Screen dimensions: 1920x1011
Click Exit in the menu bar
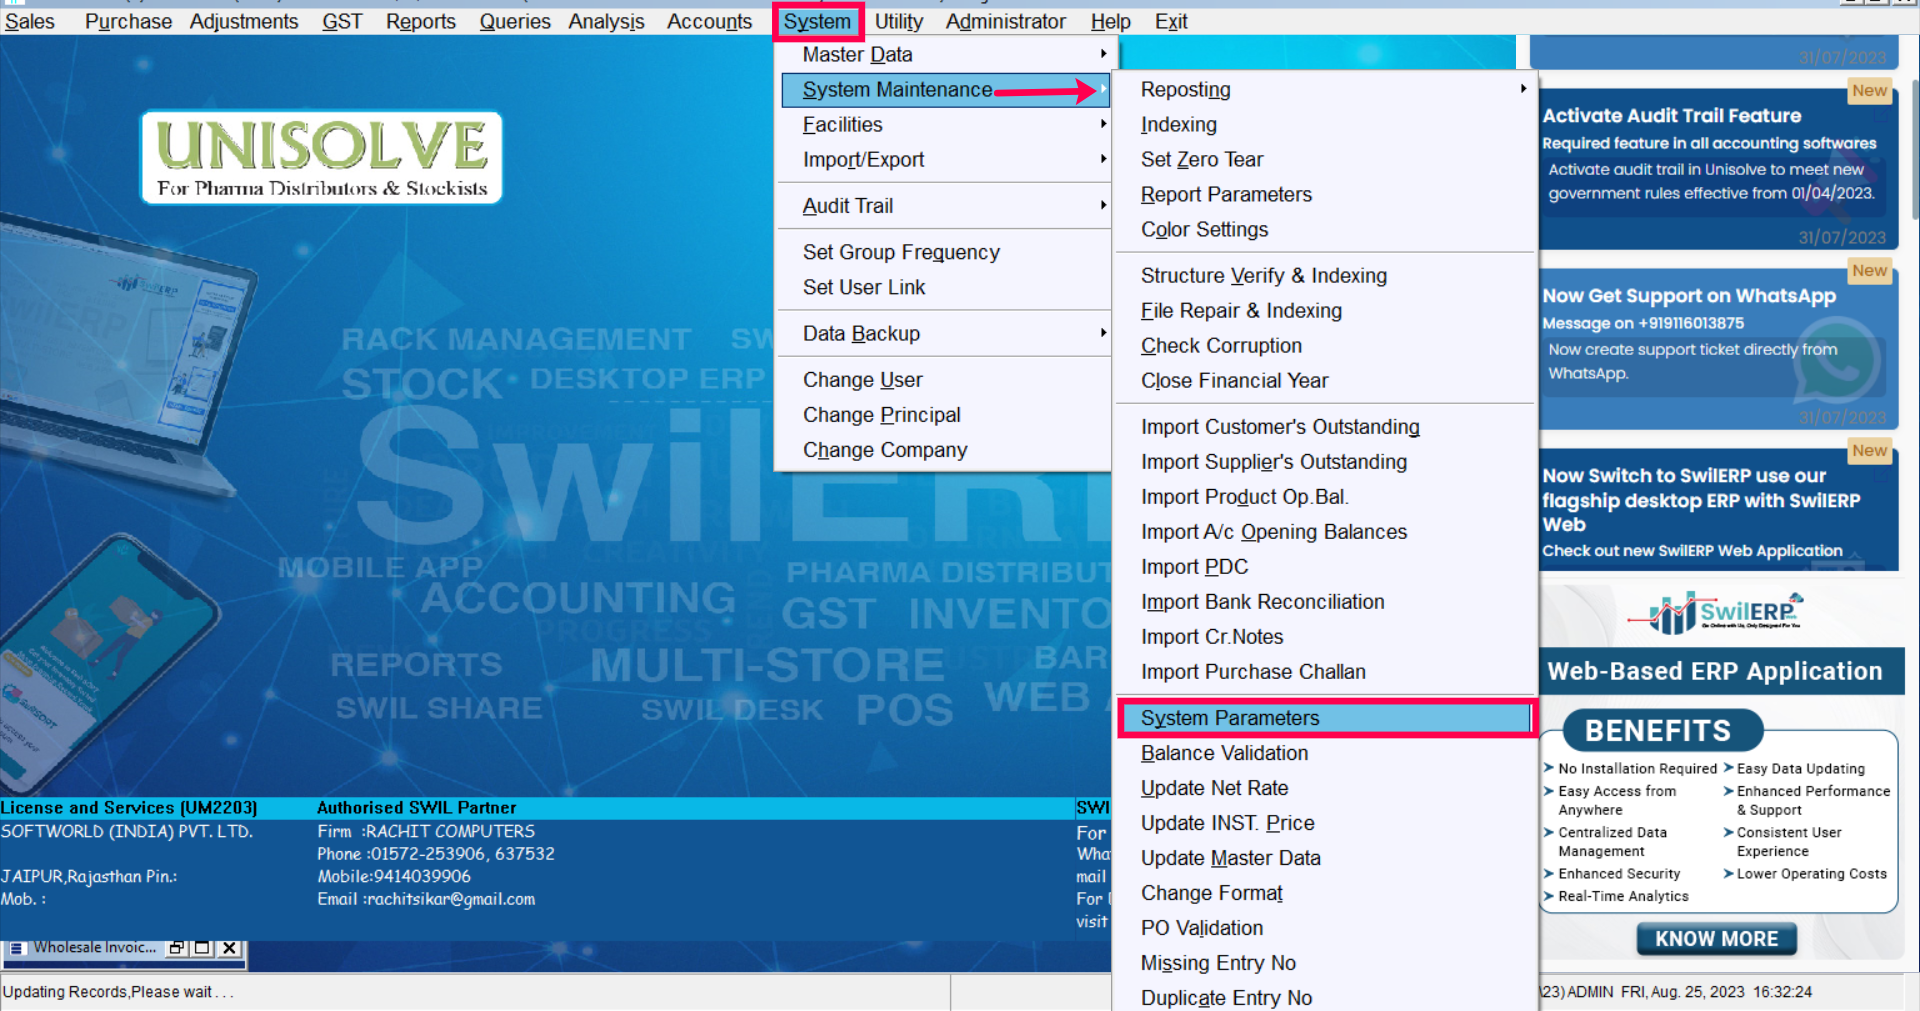click(x=1171, y=21)
